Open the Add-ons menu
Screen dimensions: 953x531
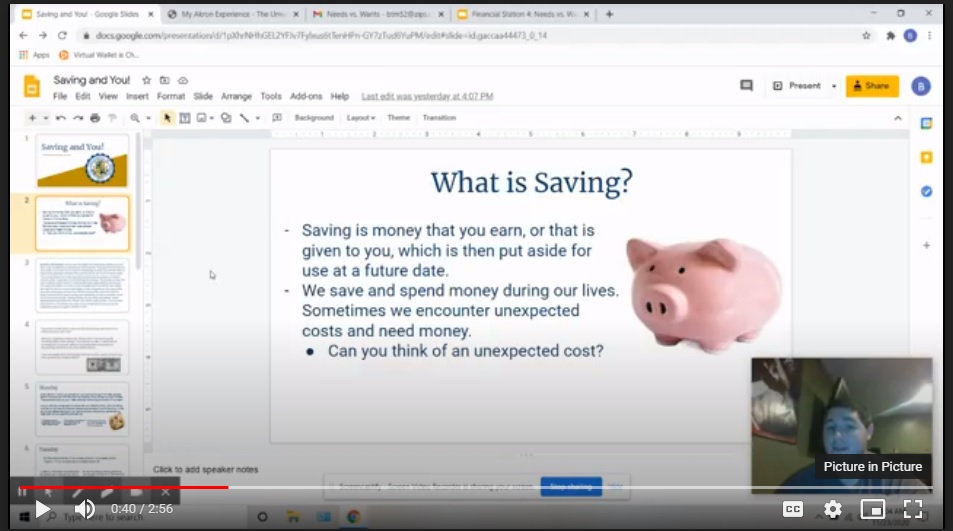(306, 96)
